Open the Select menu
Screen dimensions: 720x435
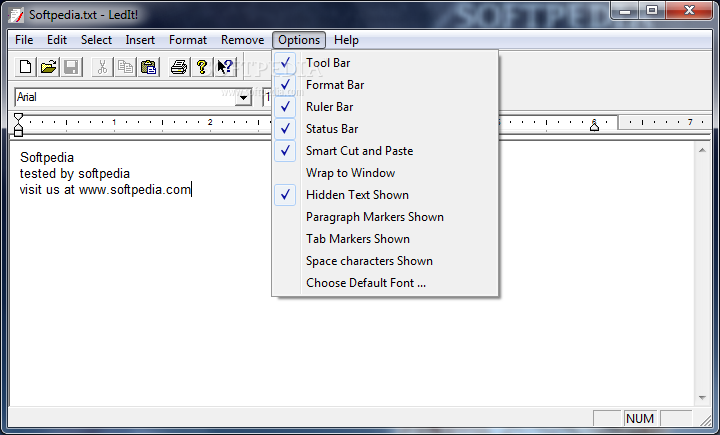point(96,40)
